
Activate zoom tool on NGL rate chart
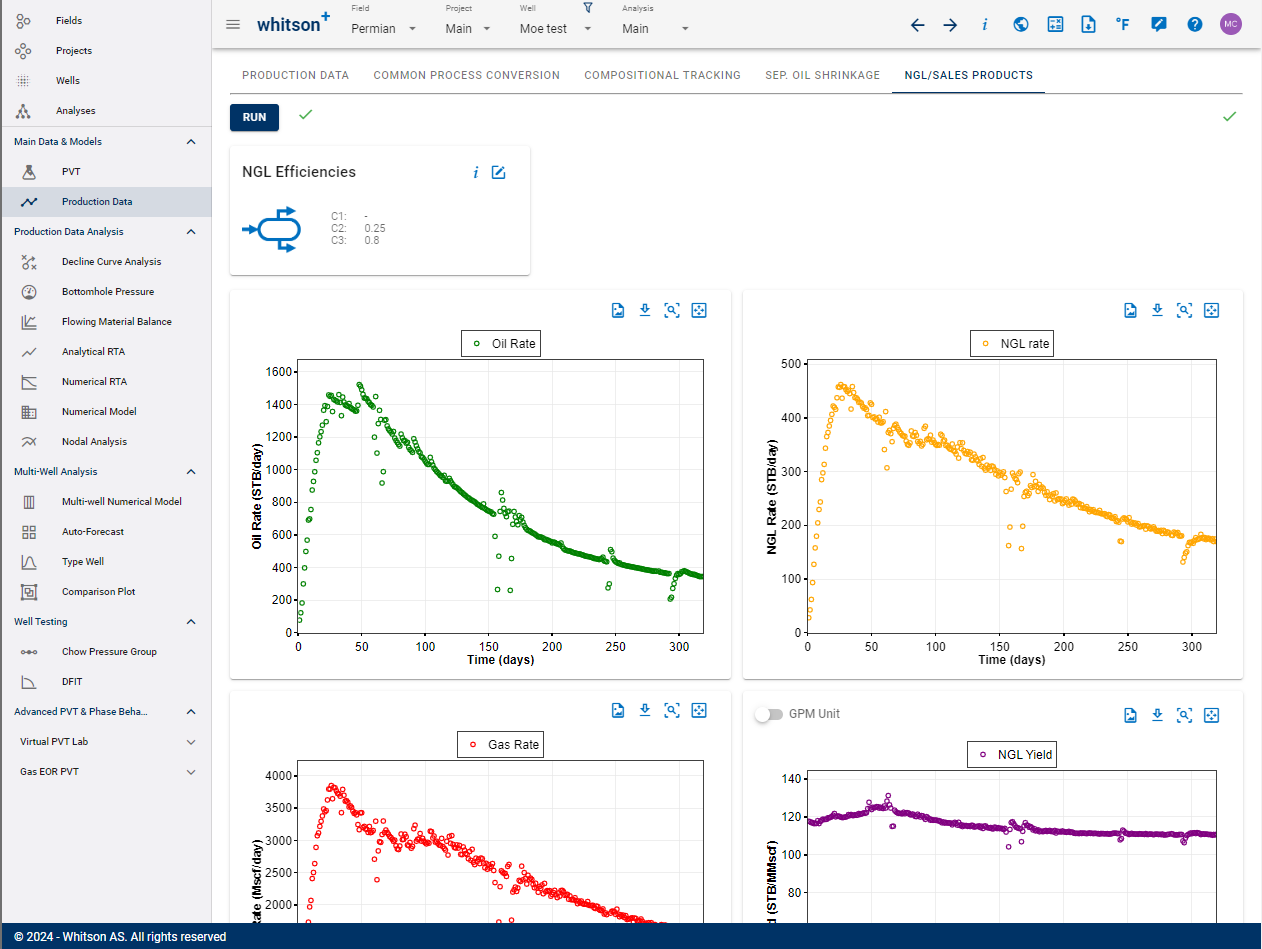click(1184, 311)
